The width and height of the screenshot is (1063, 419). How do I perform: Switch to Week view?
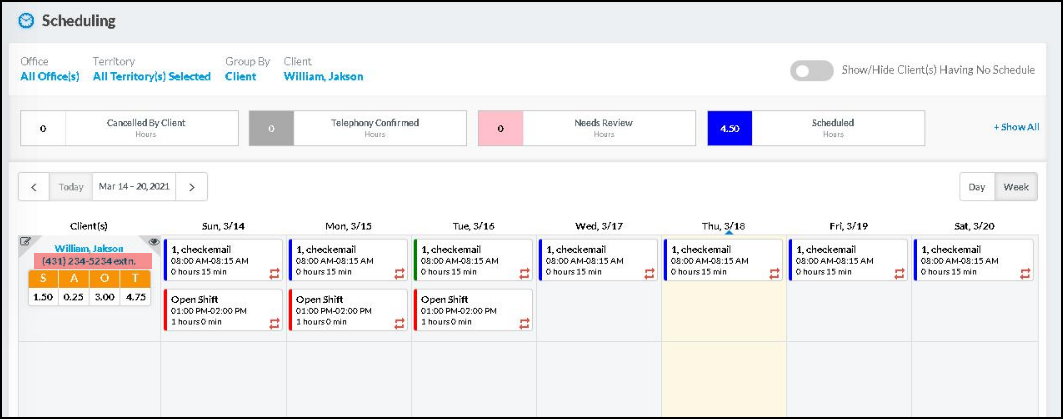pos(1016,187)
